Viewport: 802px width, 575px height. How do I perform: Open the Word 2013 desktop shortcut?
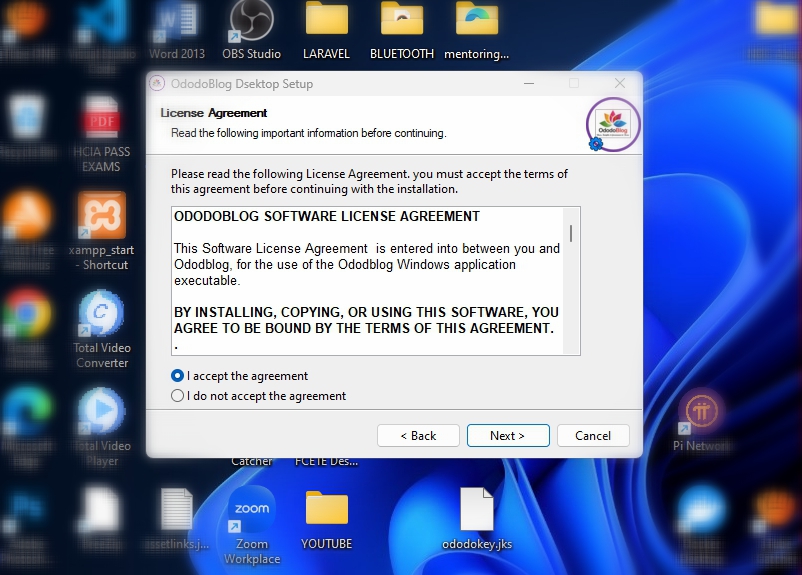[176, 26]
